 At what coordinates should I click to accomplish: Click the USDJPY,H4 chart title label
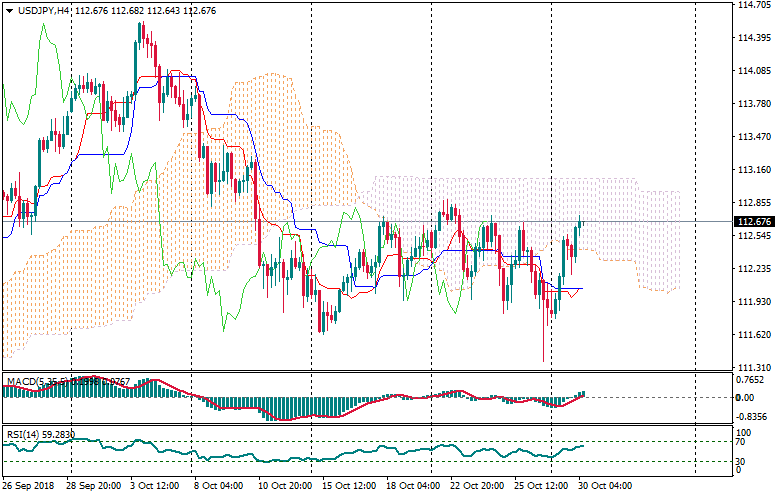coord(44,10)
